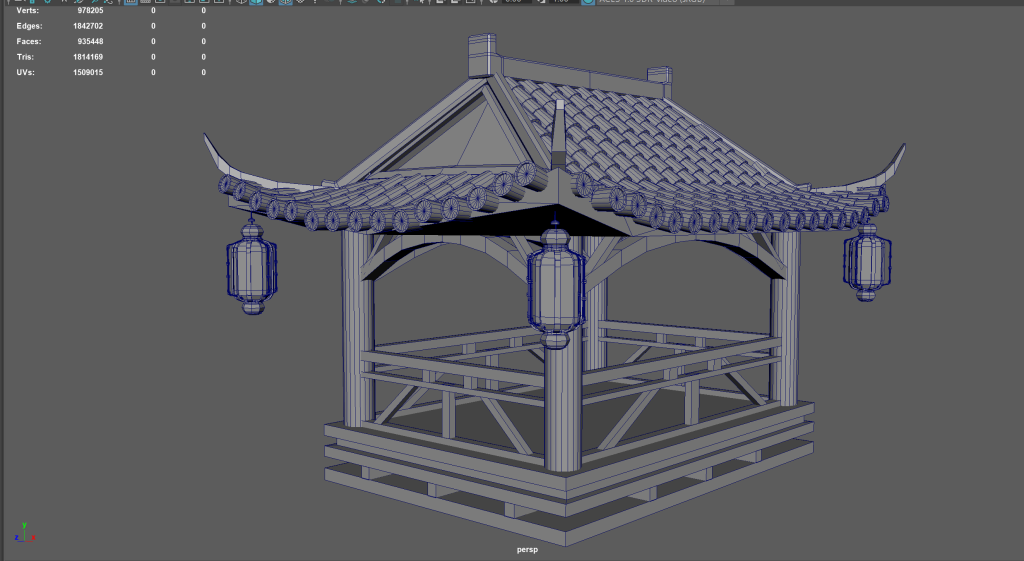Click the Verts: label in the HUD
The height and width of the screenshot is (561, 1024).
[x=27, y=10]
